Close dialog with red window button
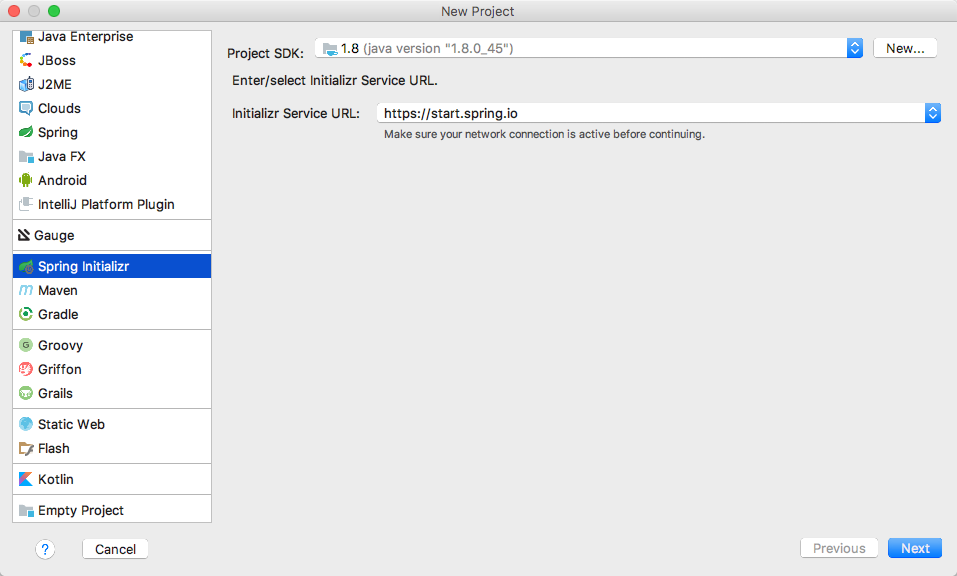The width and height of the screenshot is (957, 576). point(14,11)
